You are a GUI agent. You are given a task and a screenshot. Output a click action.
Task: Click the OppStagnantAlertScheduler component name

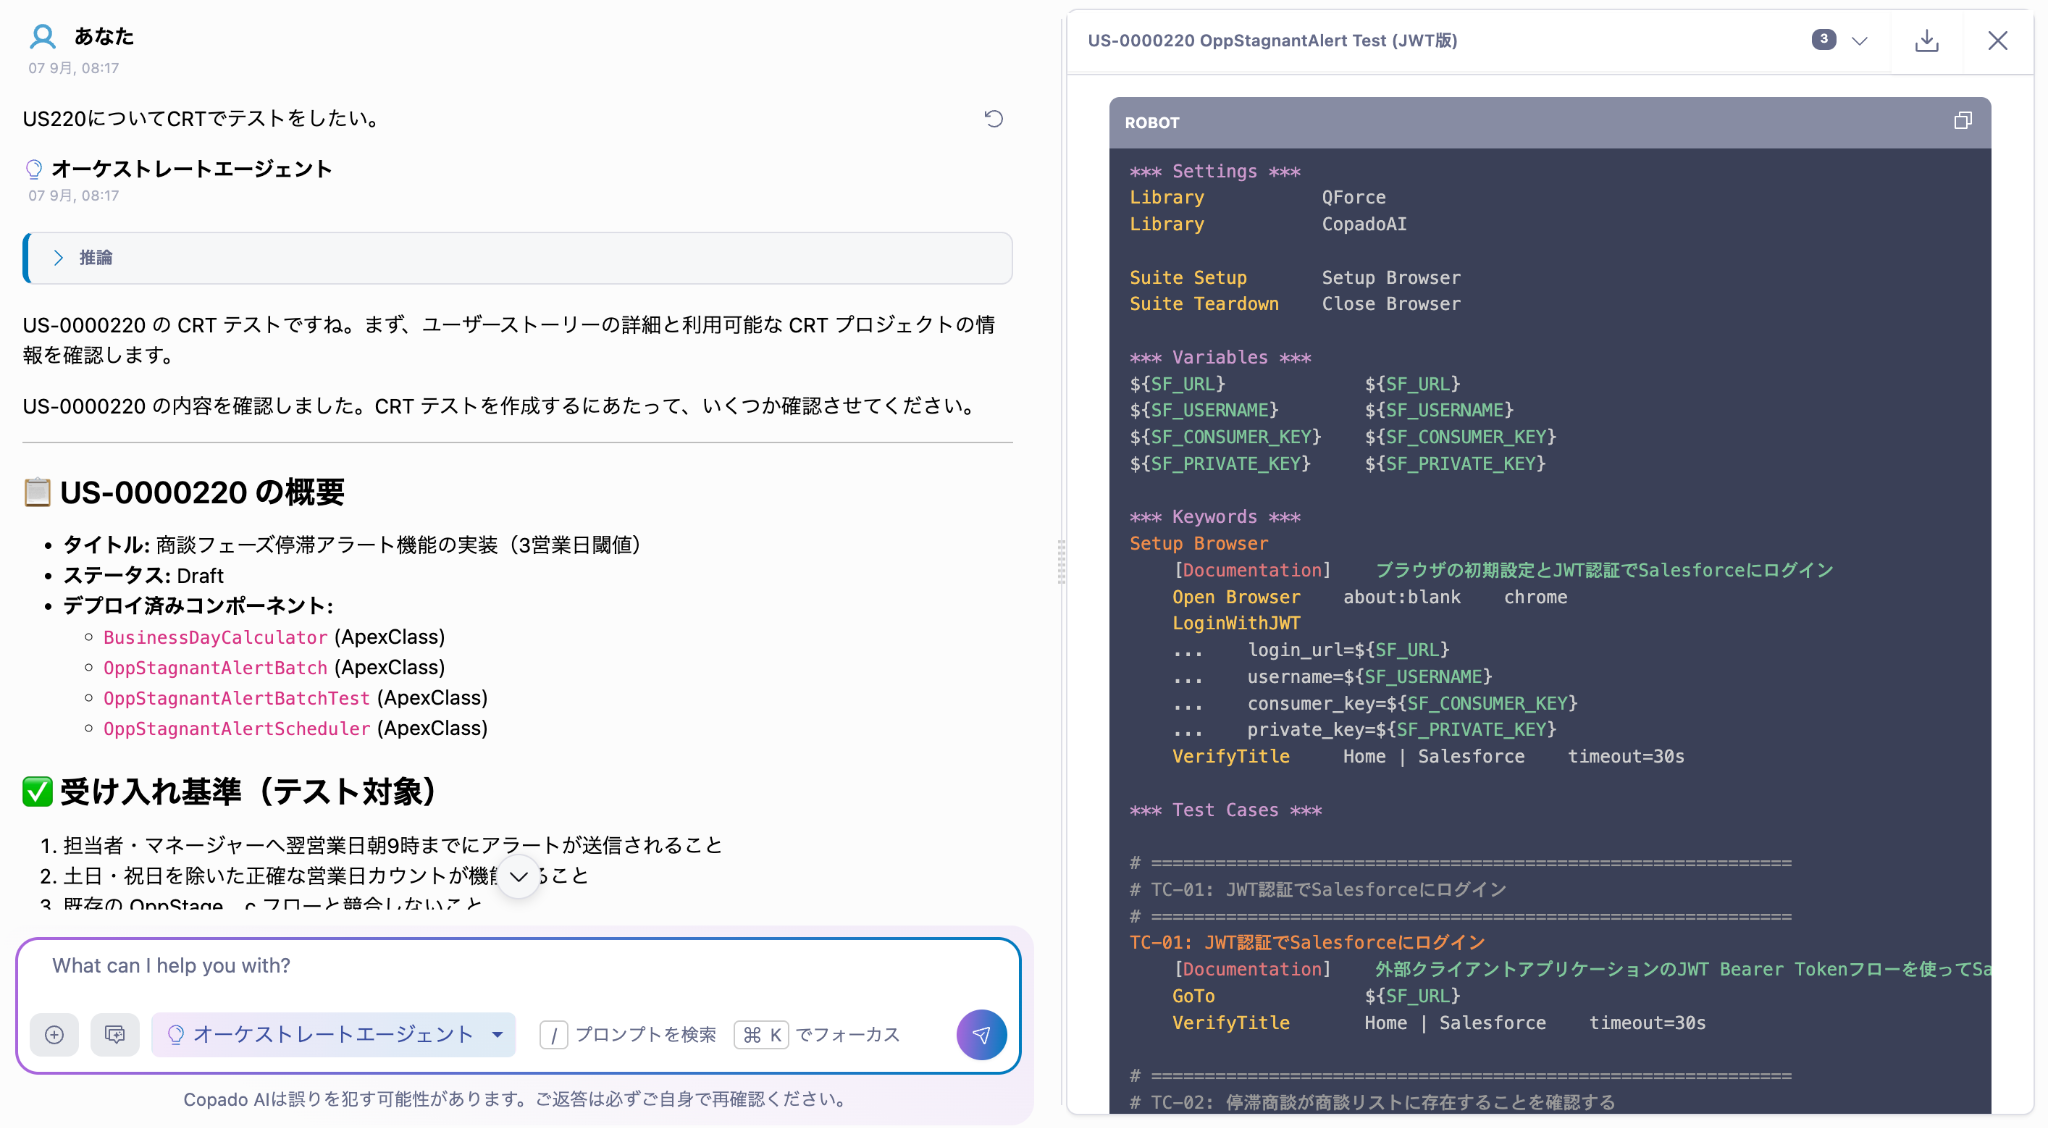(x=237, y=729)
